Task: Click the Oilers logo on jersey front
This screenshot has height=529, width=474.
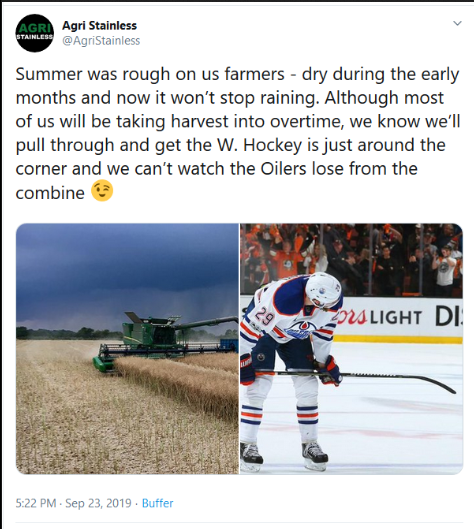Action: click(x=300, y=331)
